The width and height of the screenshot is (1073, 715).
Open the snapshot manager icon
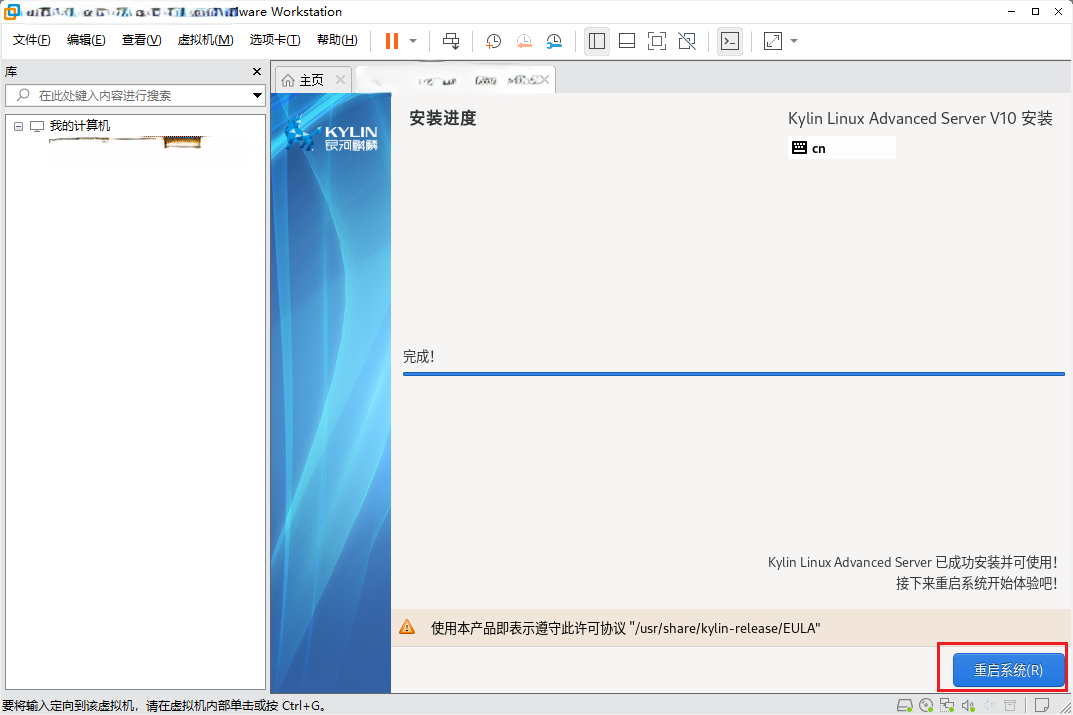coord(554,41)
